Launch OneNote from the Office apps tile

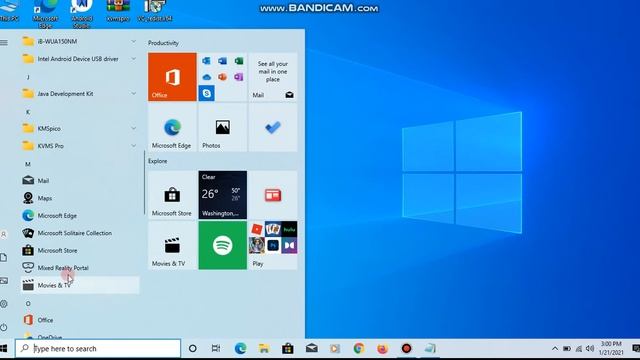(x=239, y=77)
